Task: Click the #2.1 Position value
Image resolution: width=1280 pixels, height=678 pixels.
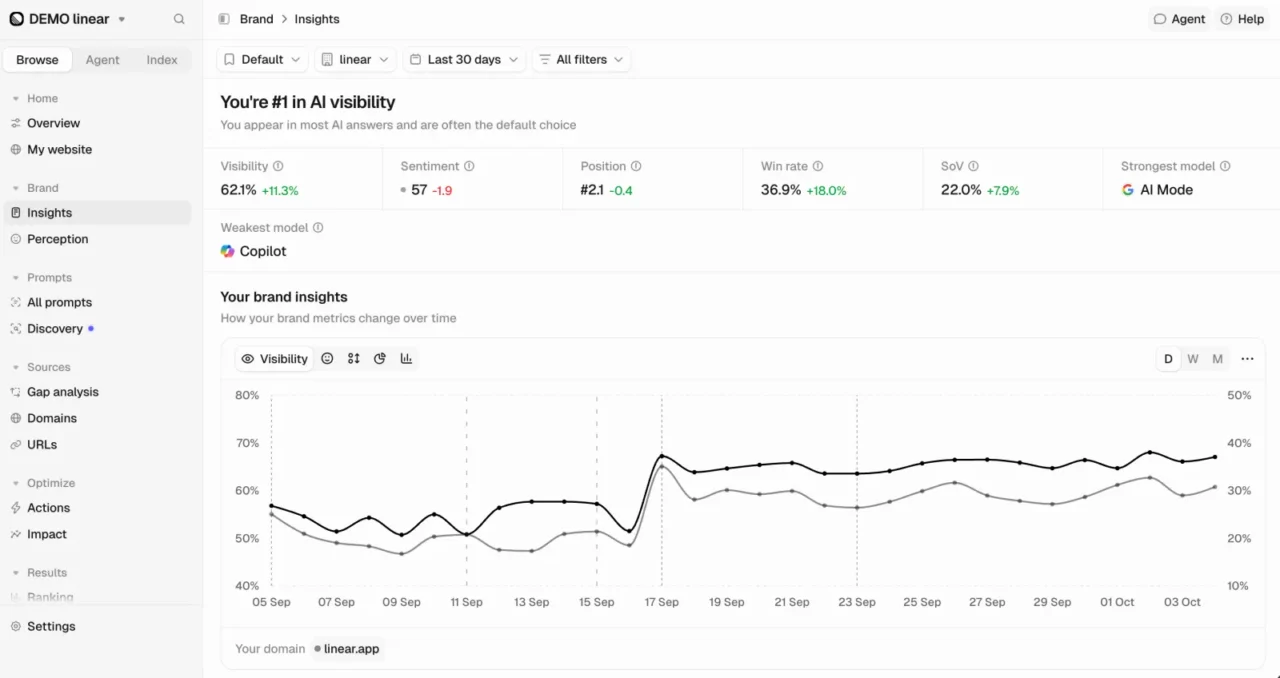Action: [x=592, y=190]
